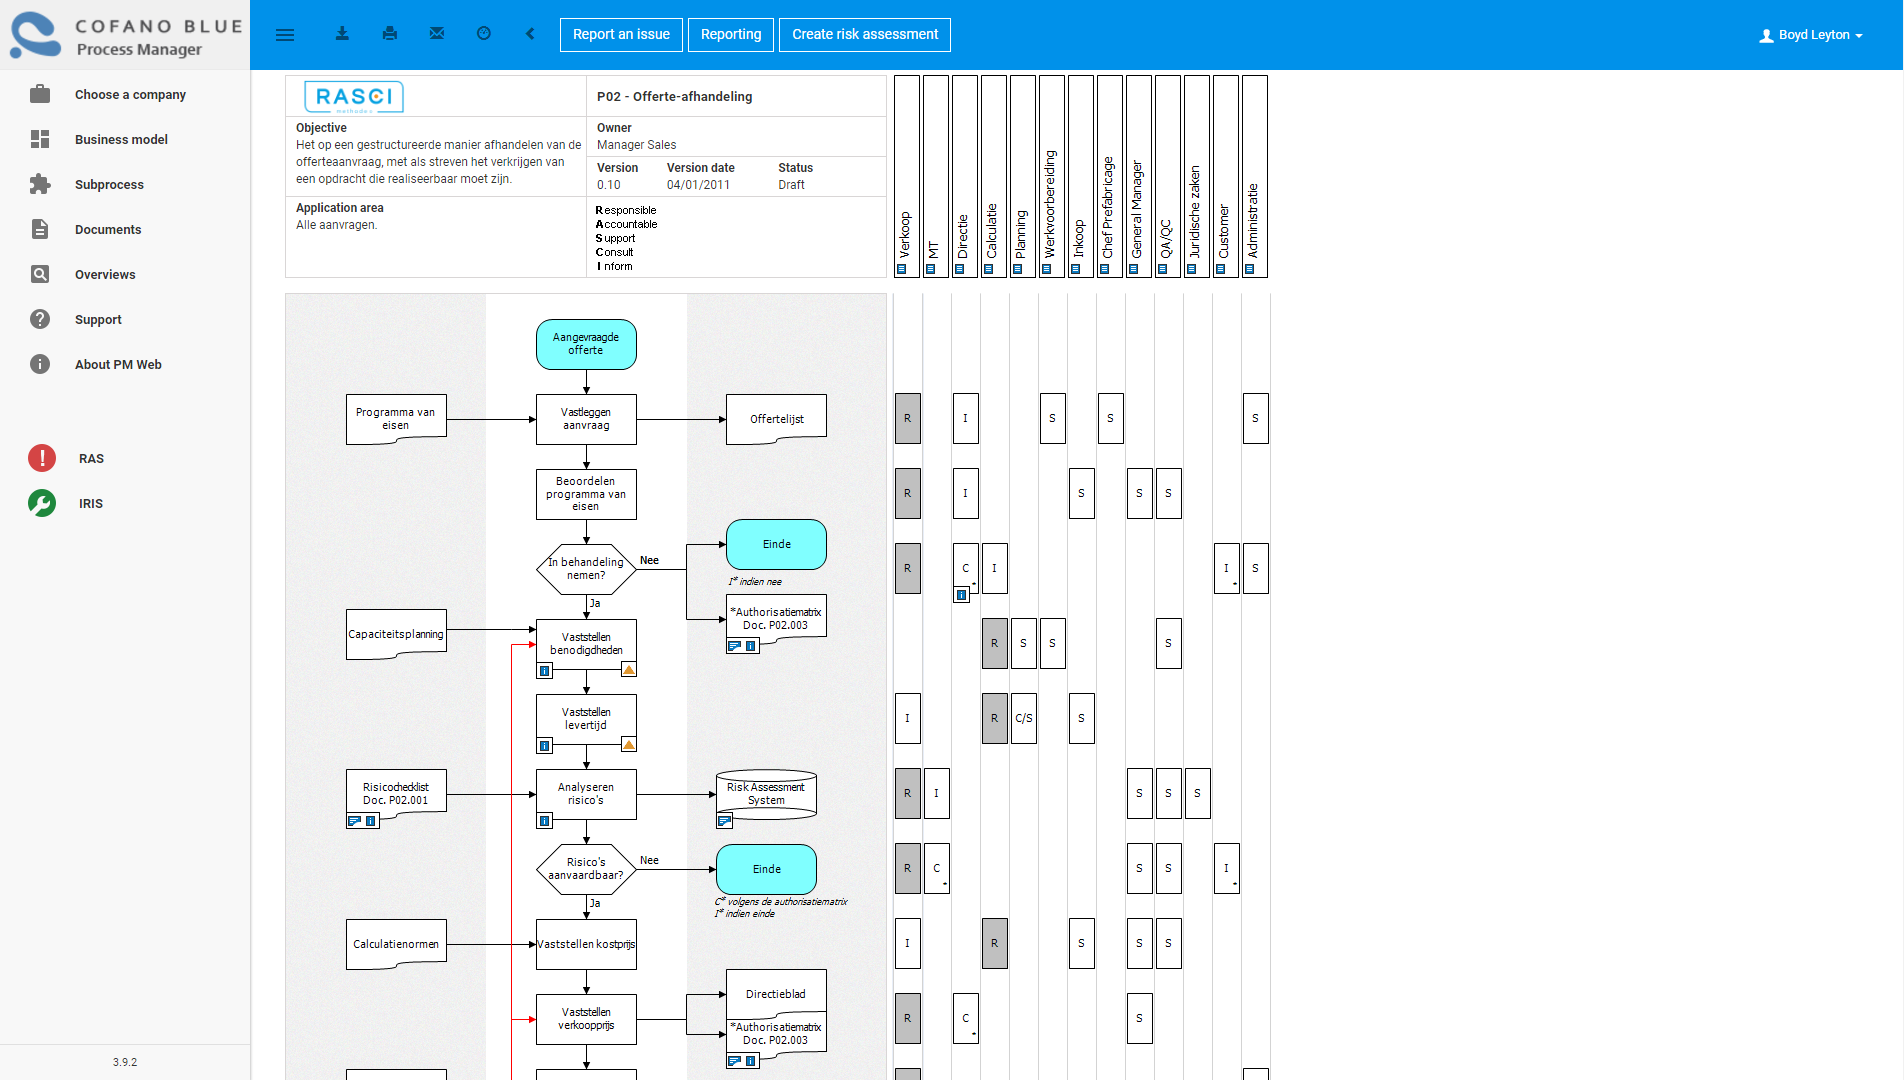Screen dimensions: 1904x1080
Task: Open the dashboard gauge icon in the toolbar
Action: point(484,34)
